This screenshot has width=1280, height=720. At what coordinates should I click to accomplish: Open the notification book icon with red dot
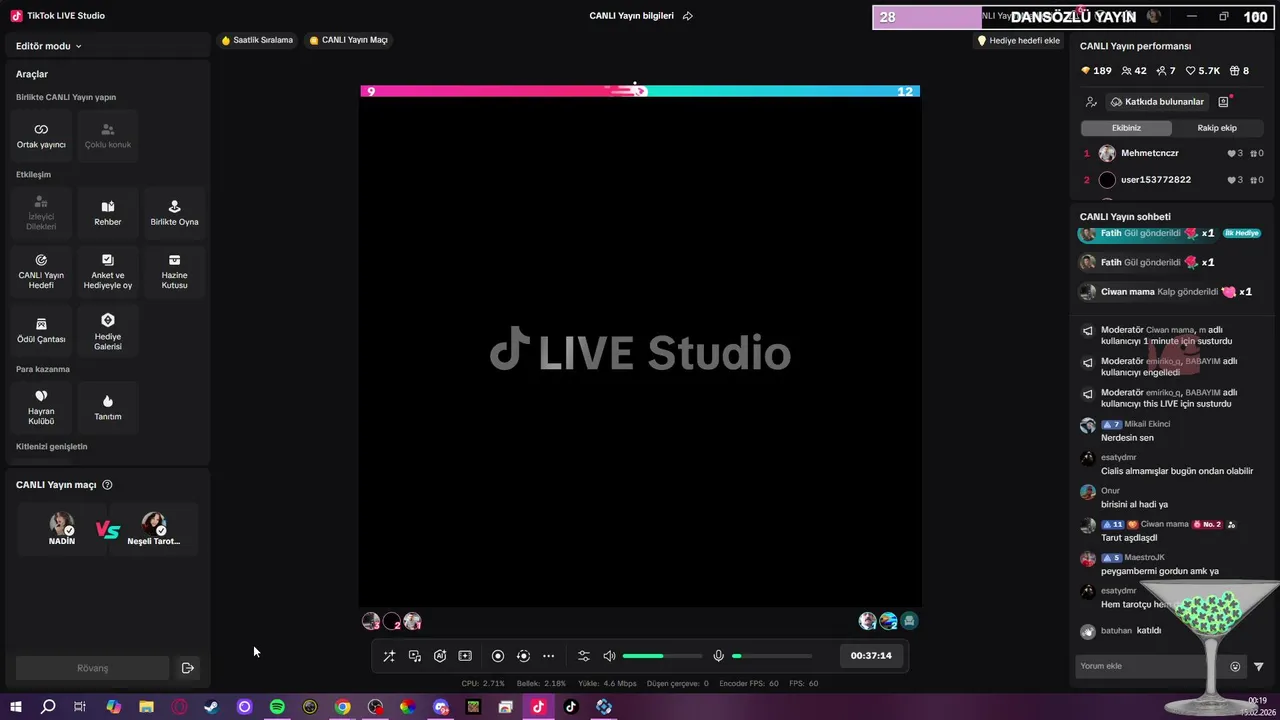tap(1223, 102)
